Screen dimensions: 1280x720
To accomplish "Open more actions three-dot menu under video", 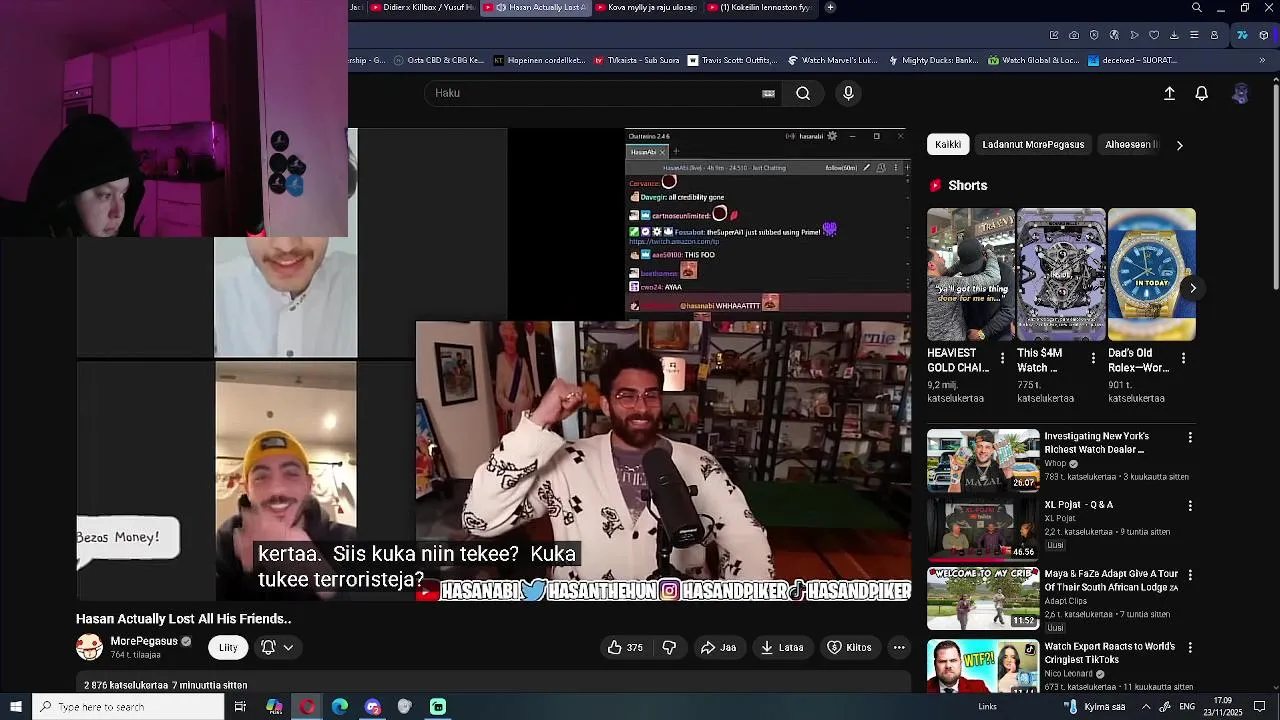I will coord(899,647).
